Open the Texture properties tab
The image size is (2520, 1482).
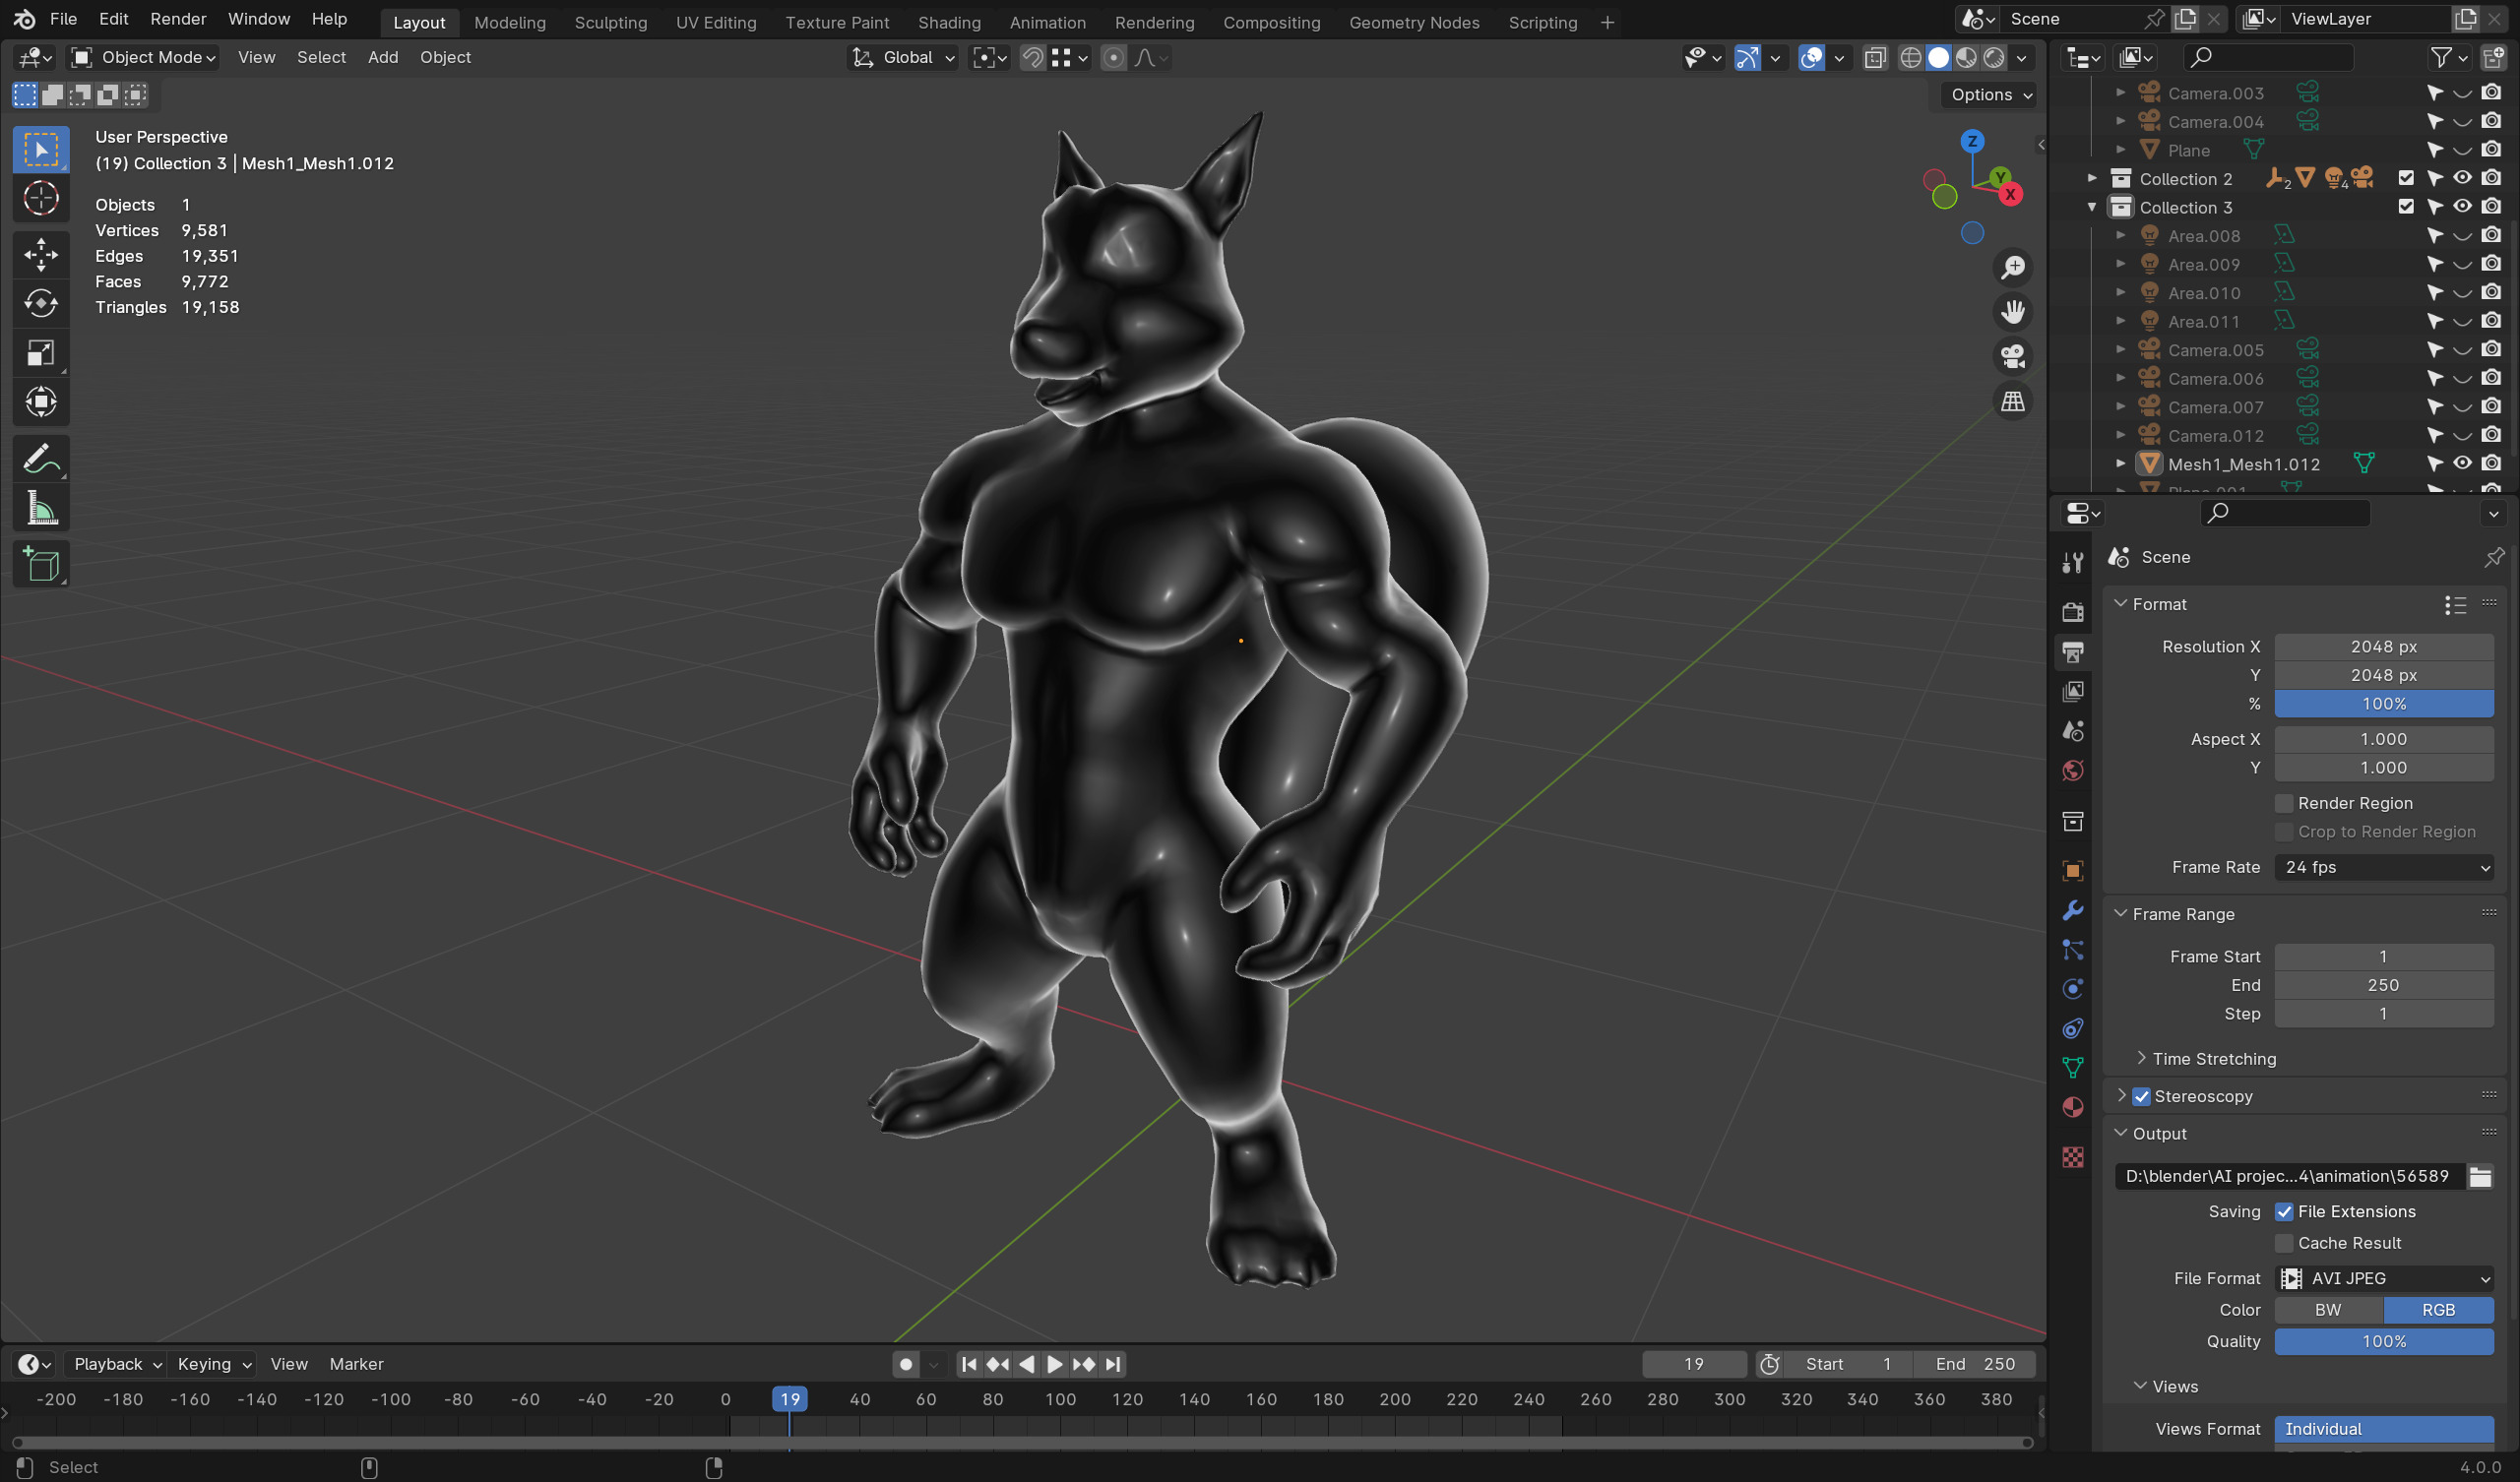(x=2073, y=1157)
